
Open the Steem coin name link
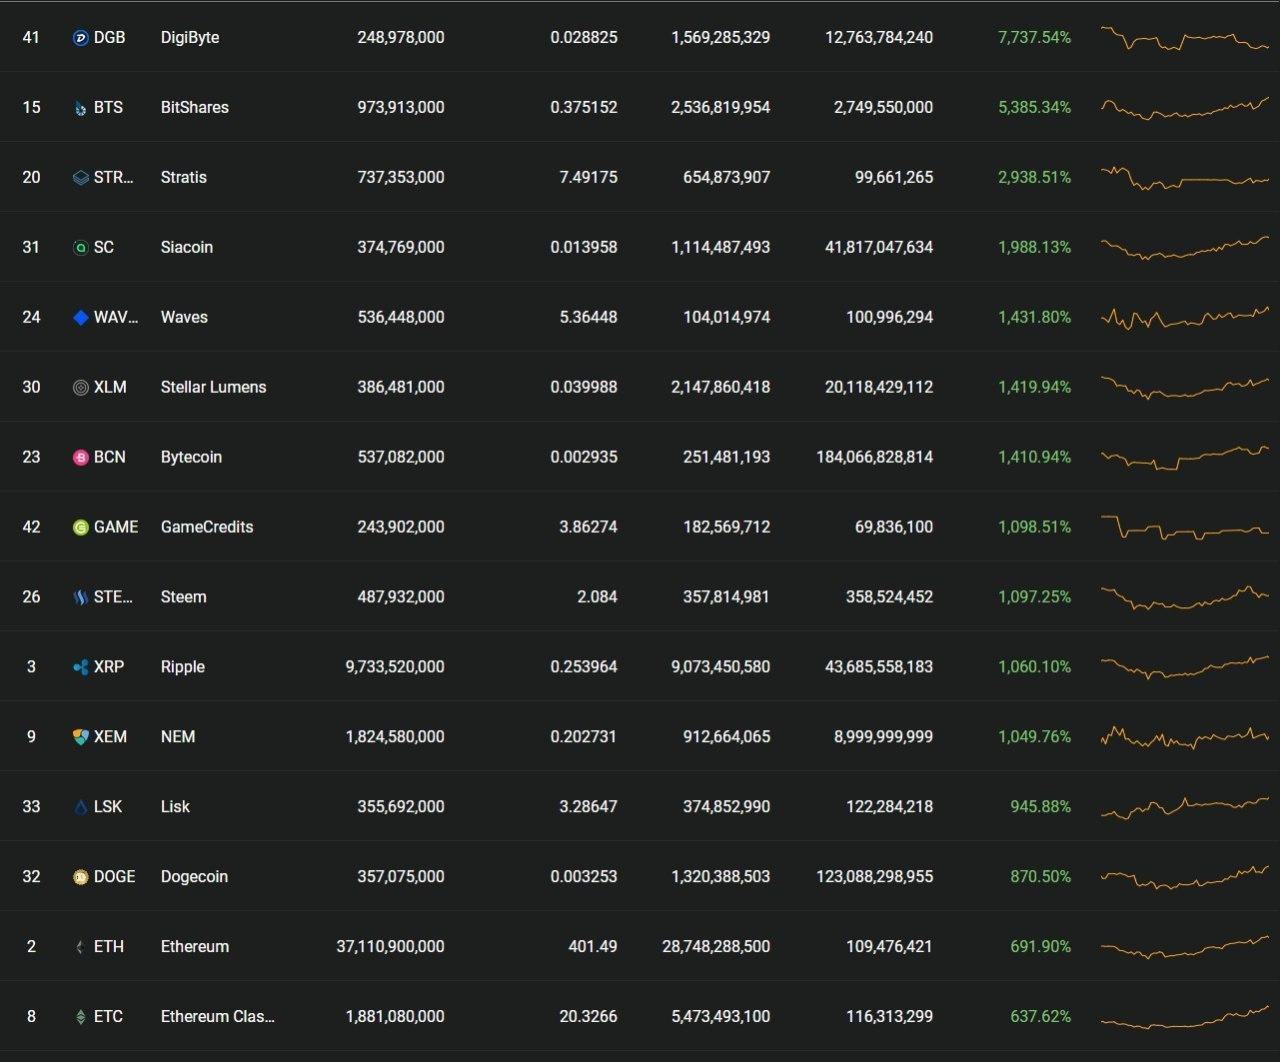tap(184, 597)
